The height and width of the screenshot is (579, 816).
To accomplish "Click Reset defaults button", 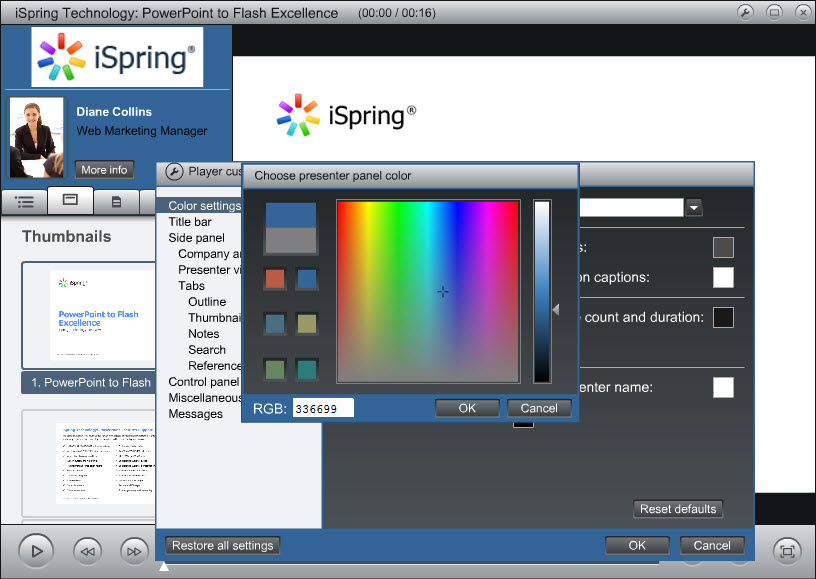I will tap(678, 509).
